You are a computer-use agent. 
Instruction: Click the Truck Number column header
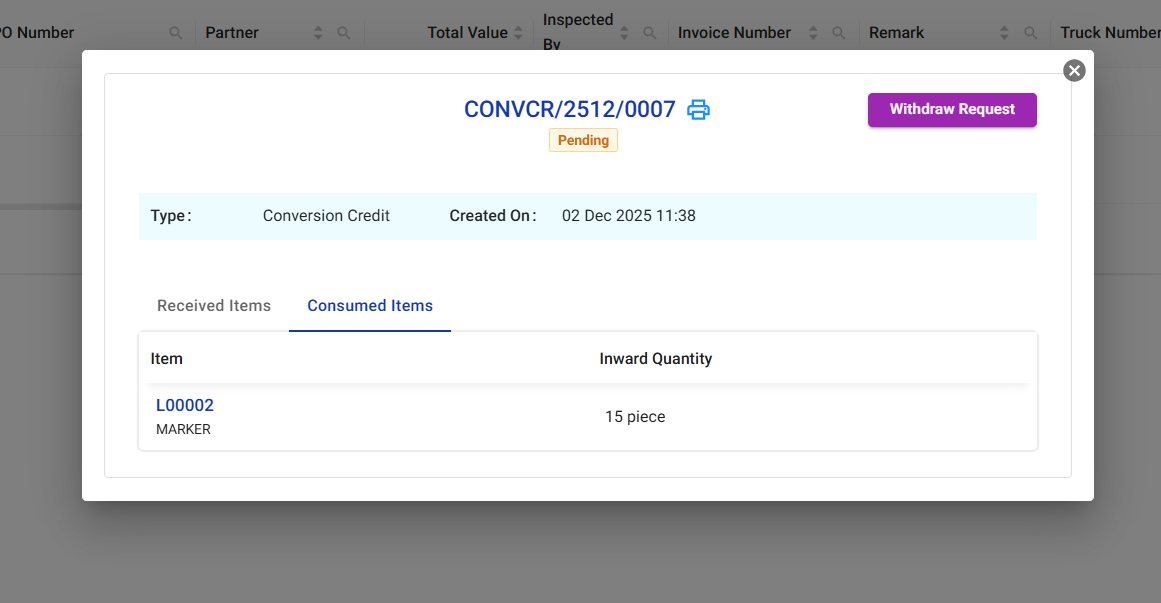[1109, 33]
